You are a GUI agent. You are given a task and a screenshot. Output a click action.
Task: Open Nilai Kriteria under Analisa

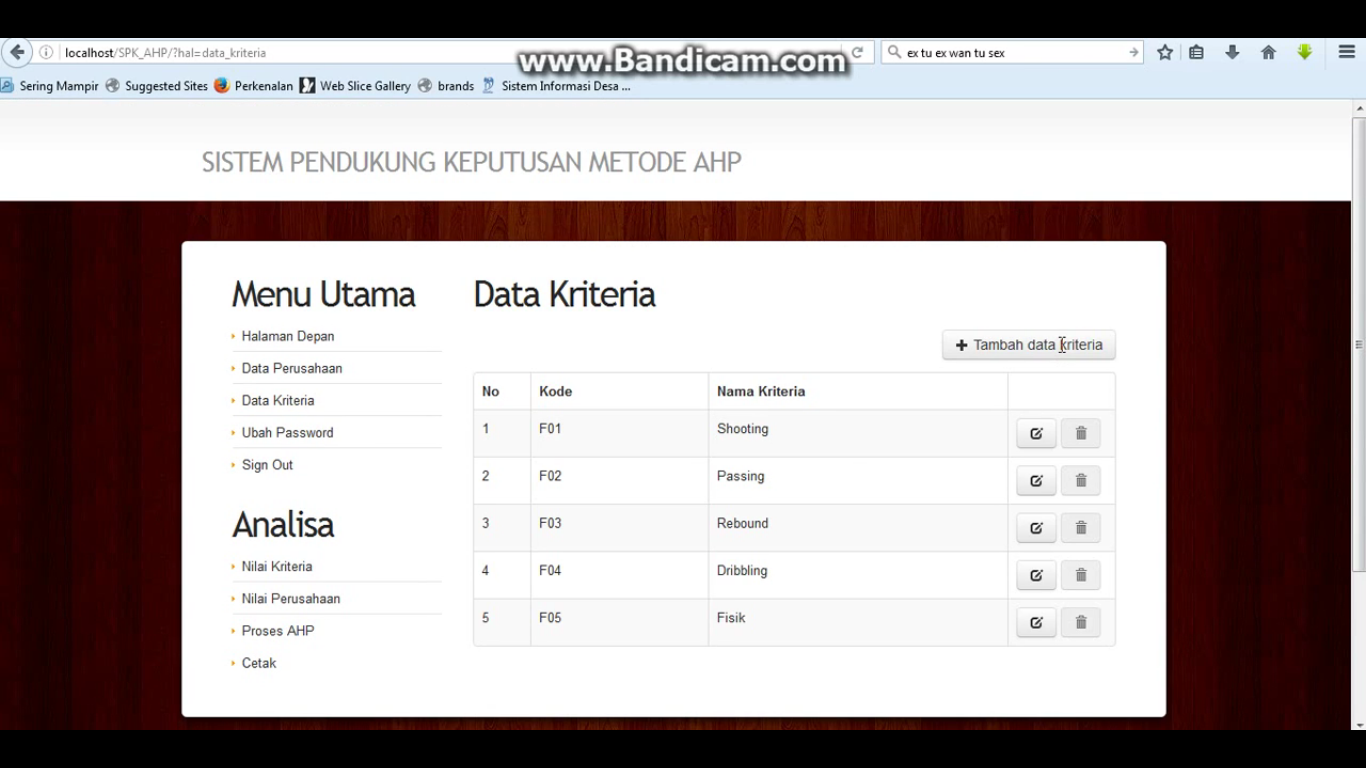pos(277,567)
